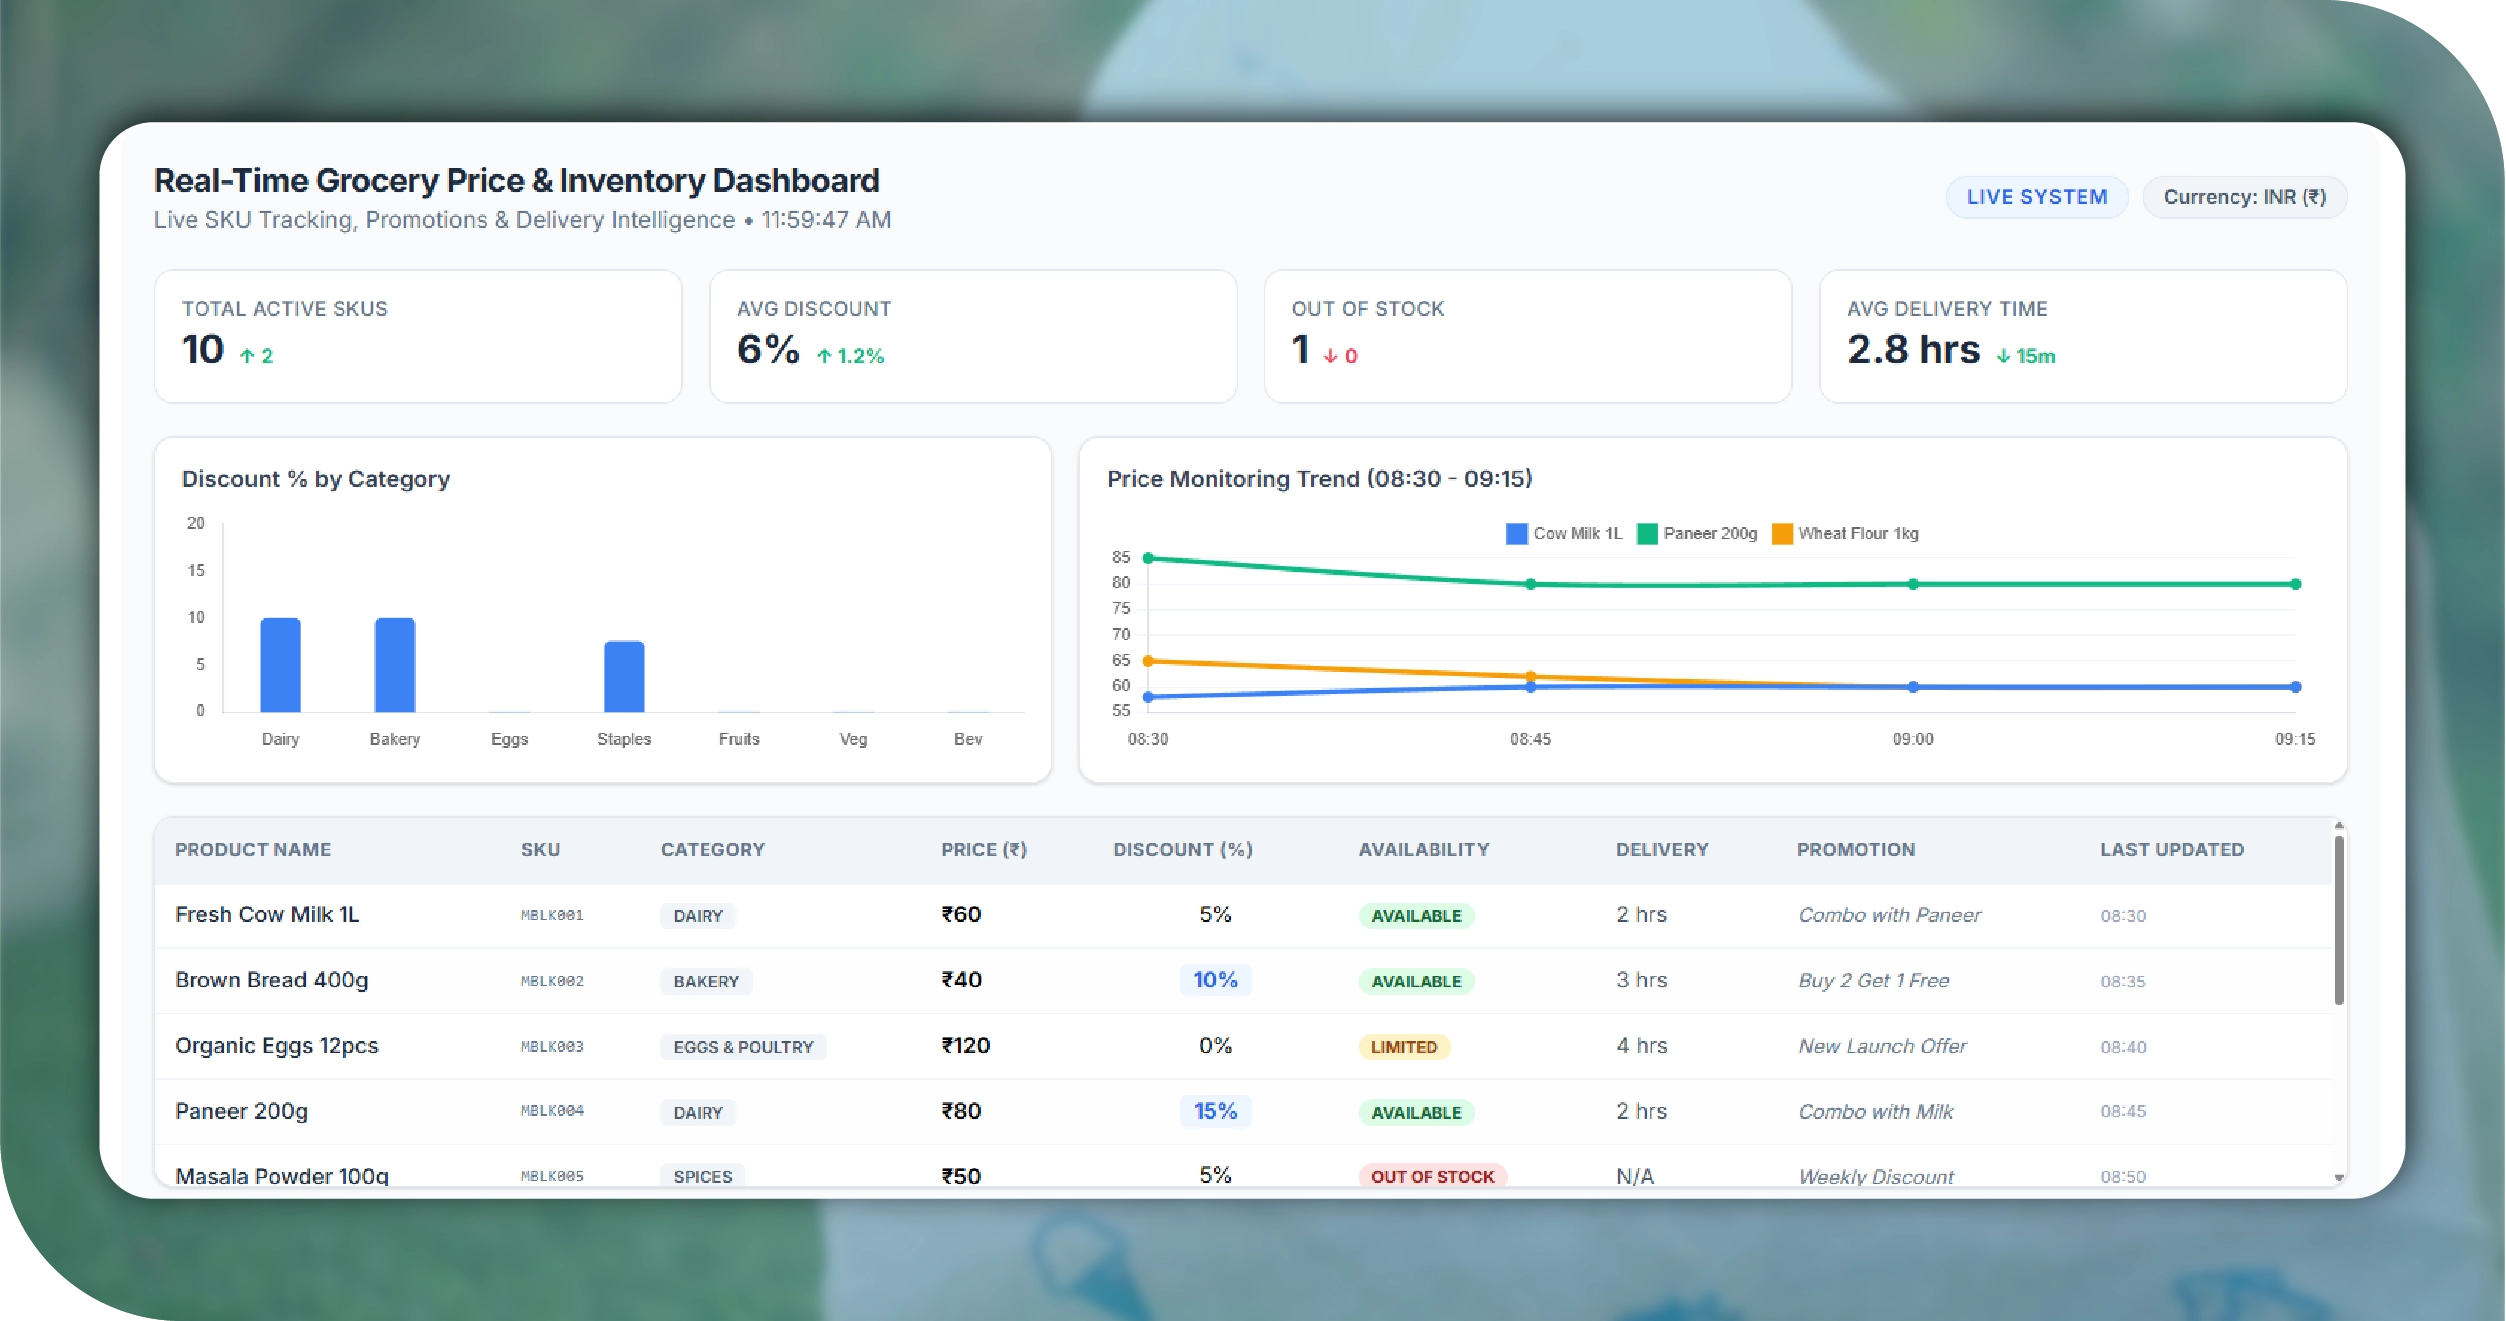Click the LIVE SYSTEM badge
Image resolution: width=2506 pixels, height=1321 pixels.
coord(2036,197)
